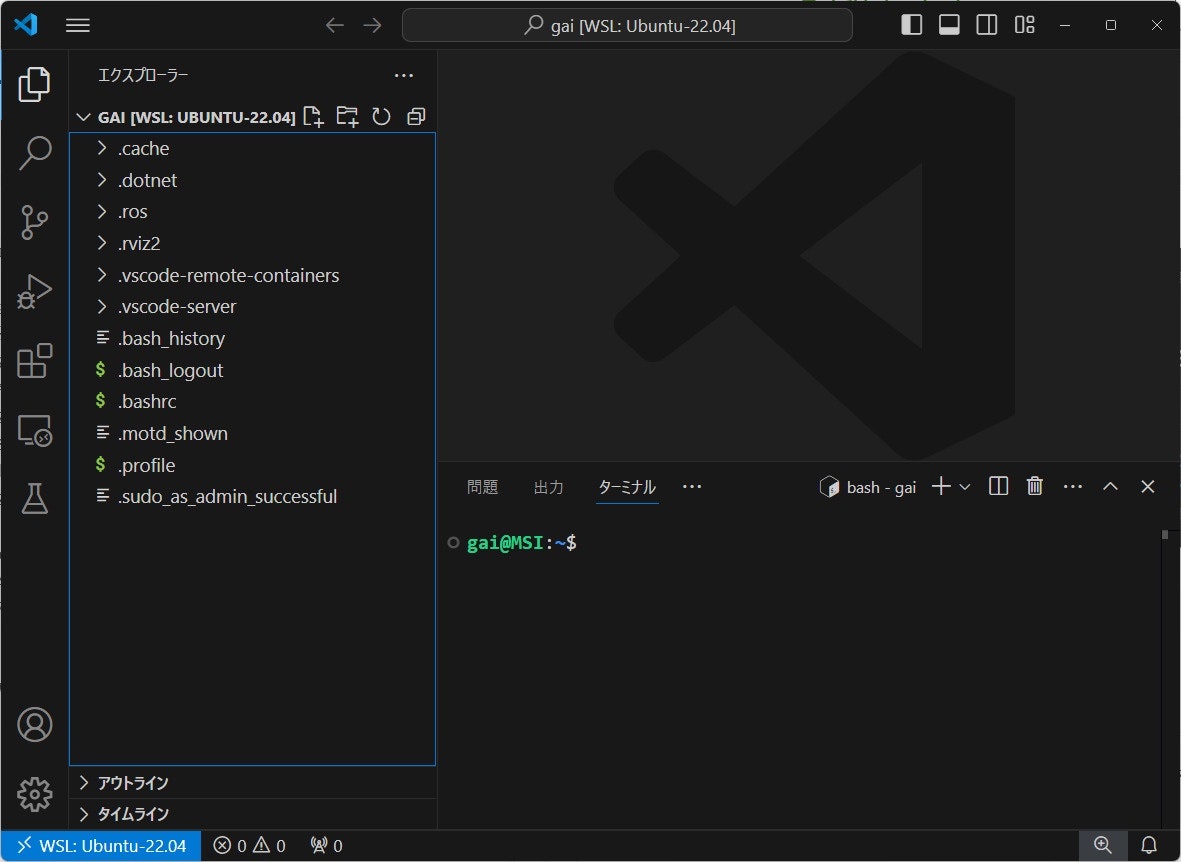
Task: Split the terminal pane
Action: [x=999, y=487]
